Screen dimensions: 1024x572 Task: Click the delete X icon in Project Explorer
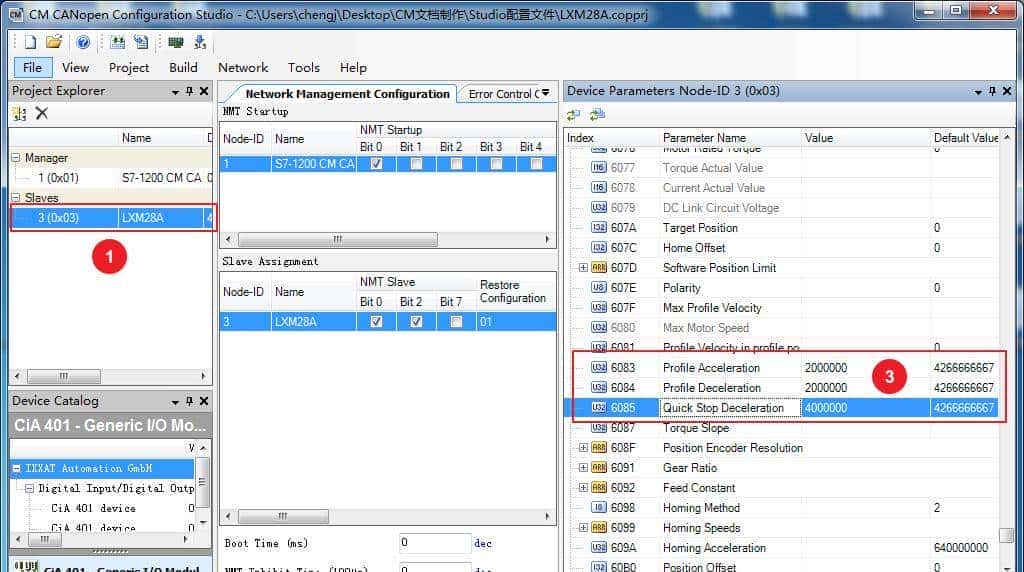(x=42, y=113)
